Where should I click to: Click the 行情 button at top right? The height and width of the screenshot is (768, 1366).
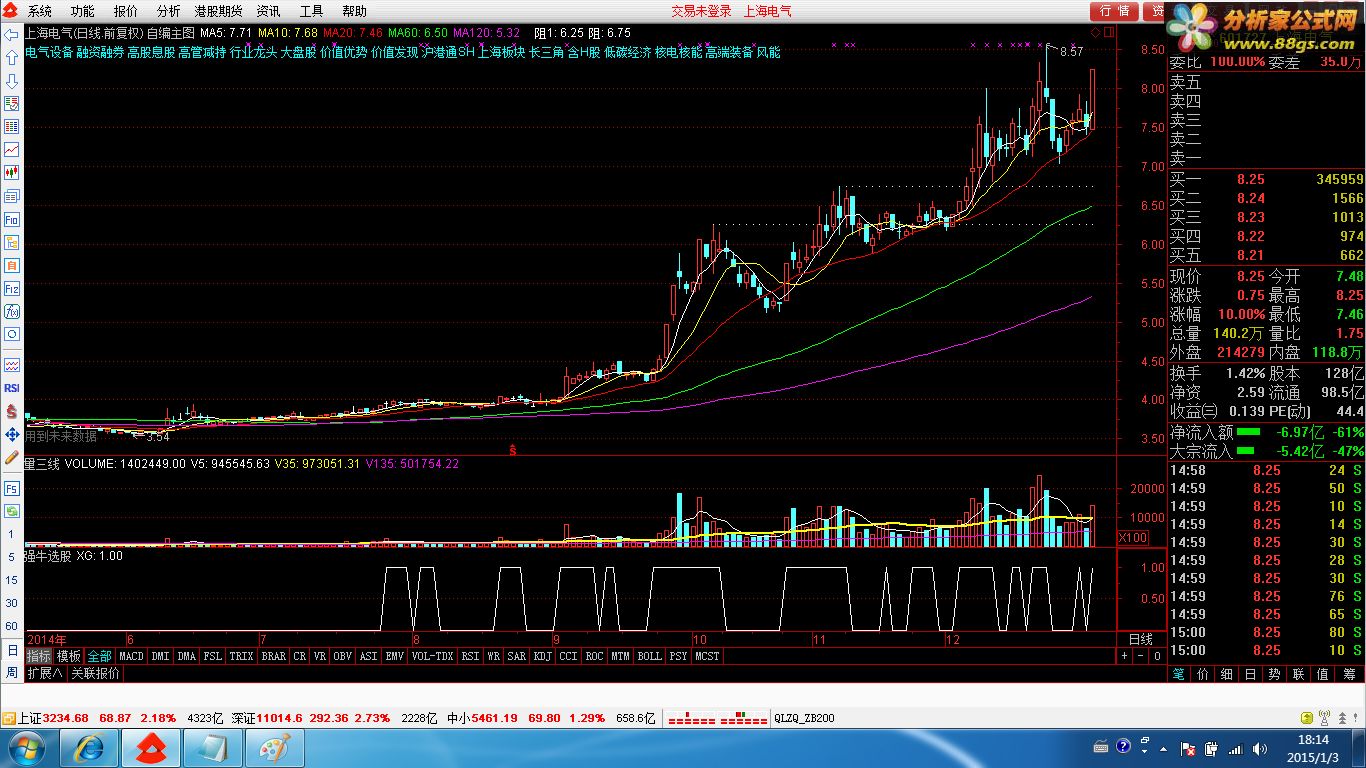pos(1115,11)
